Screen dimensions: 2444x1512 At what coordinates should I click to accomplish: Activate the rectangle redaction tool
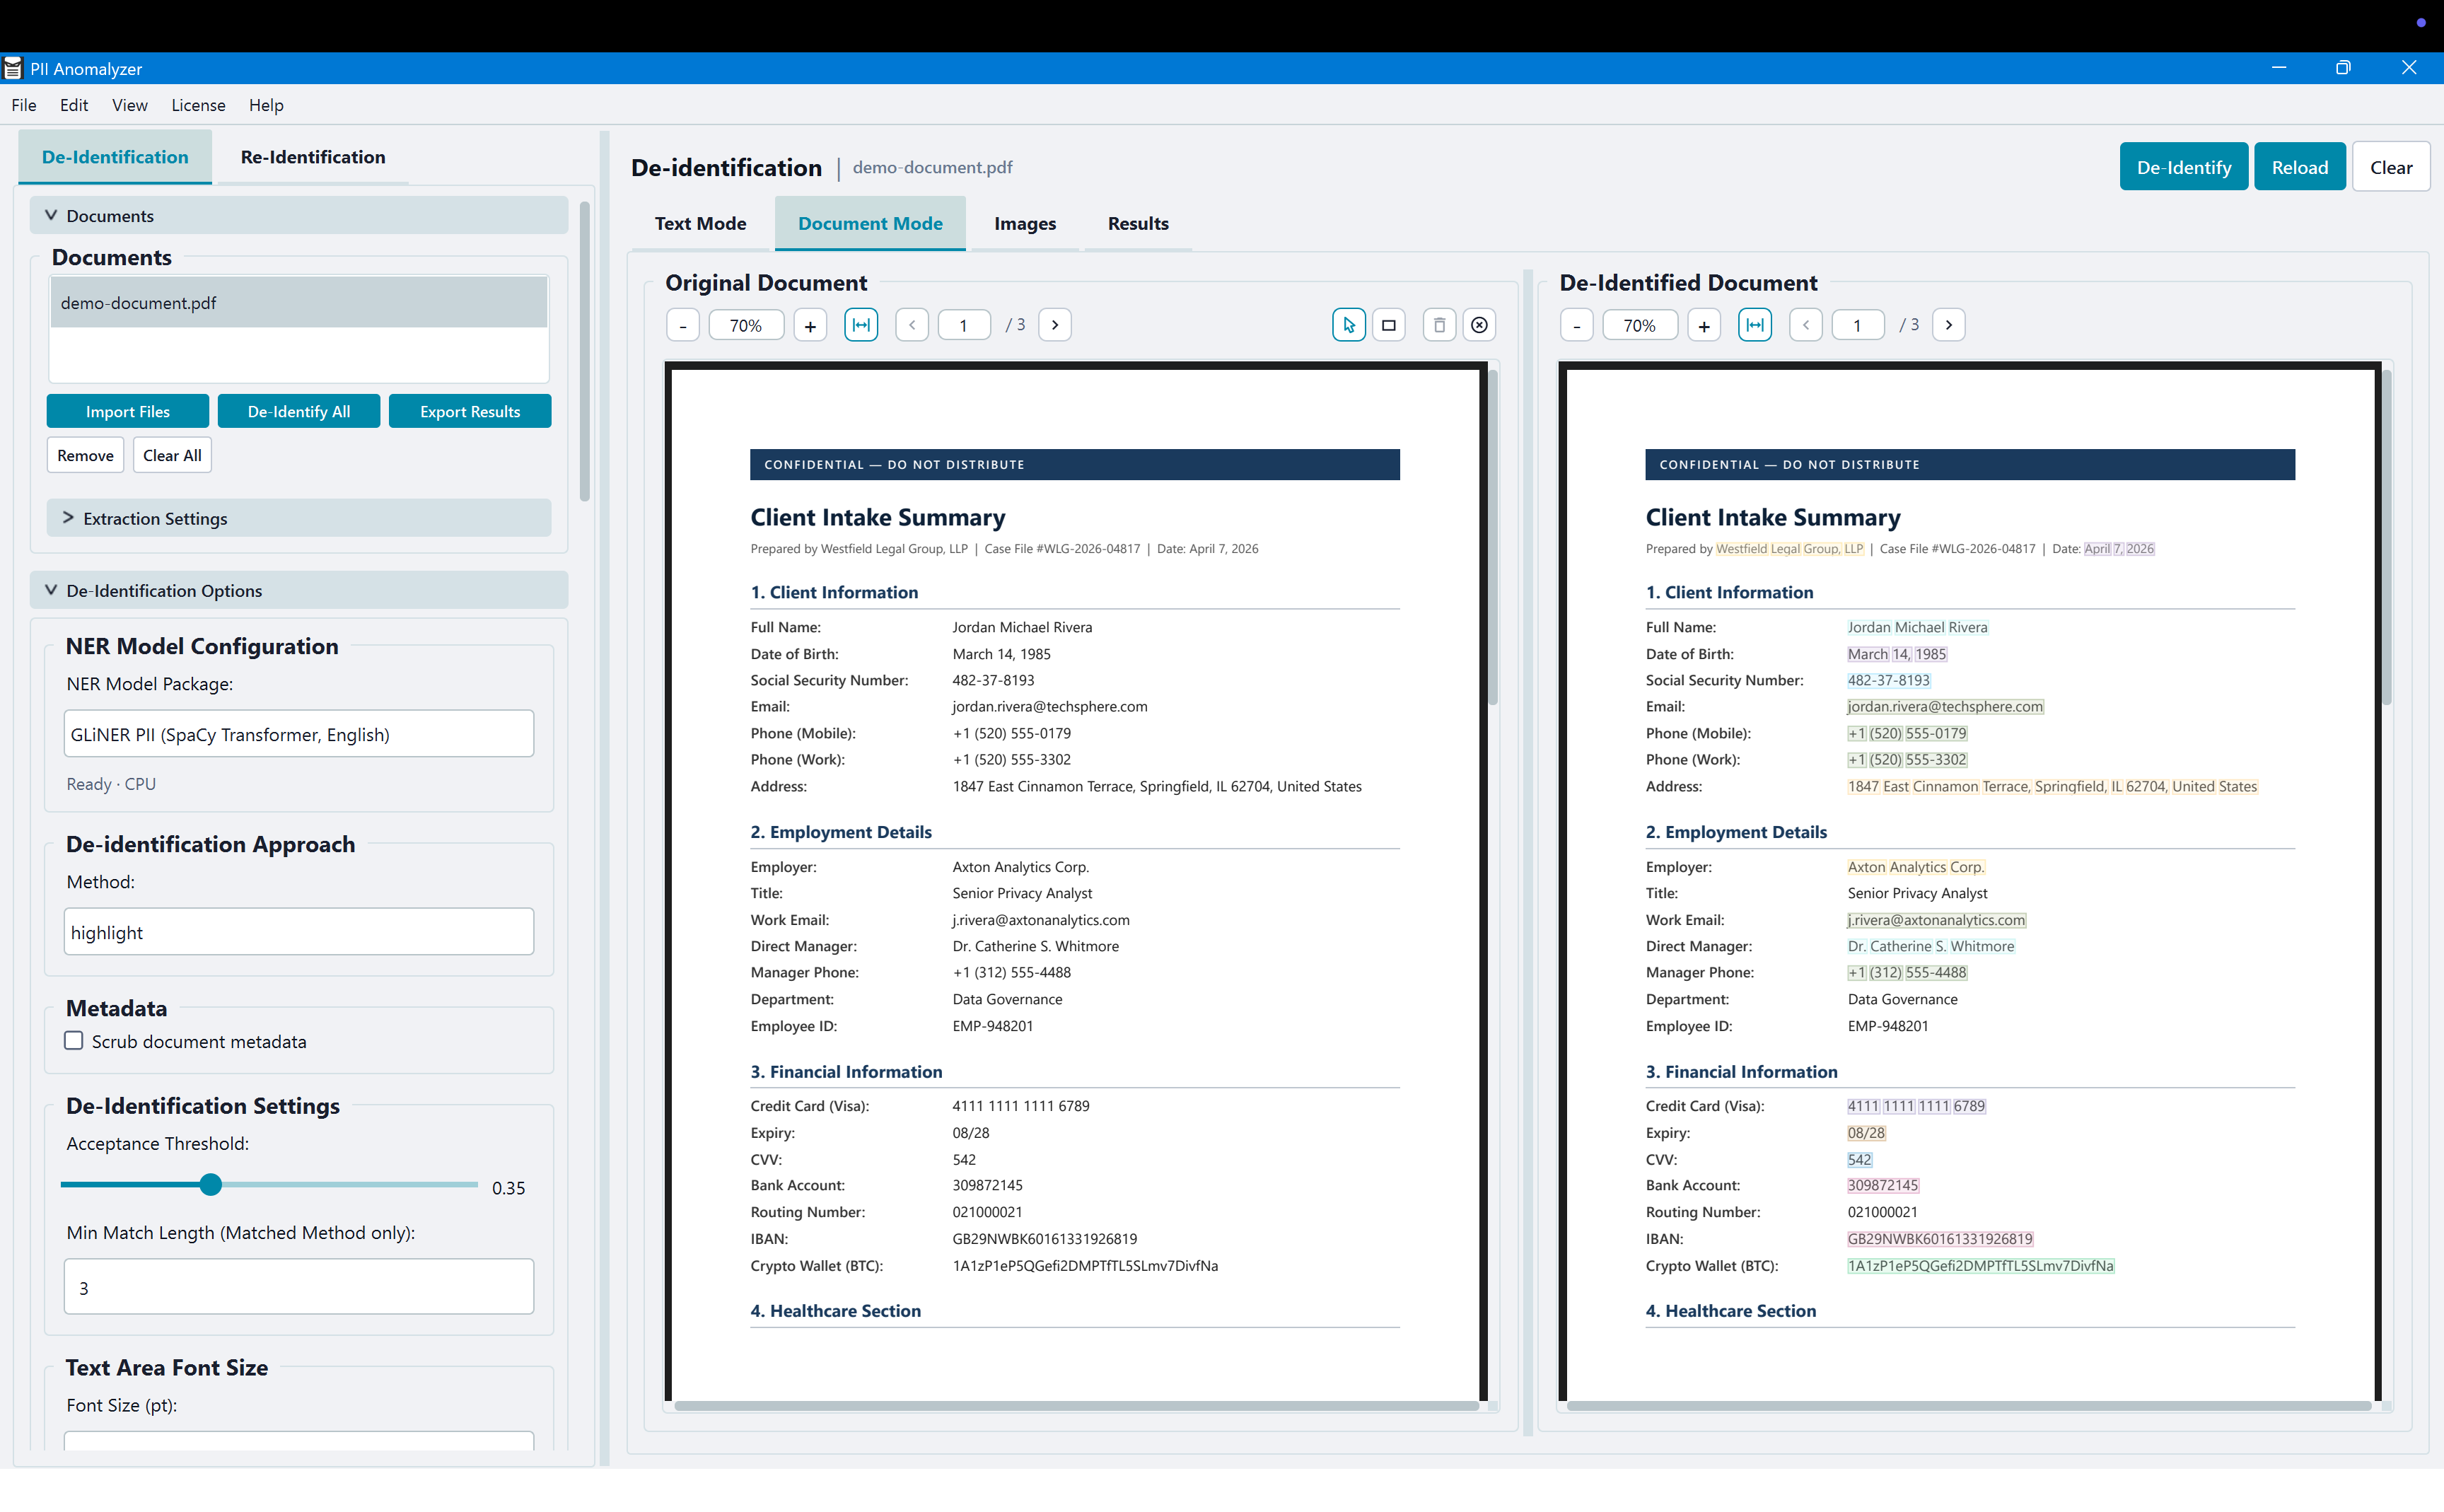point(1388,324)
